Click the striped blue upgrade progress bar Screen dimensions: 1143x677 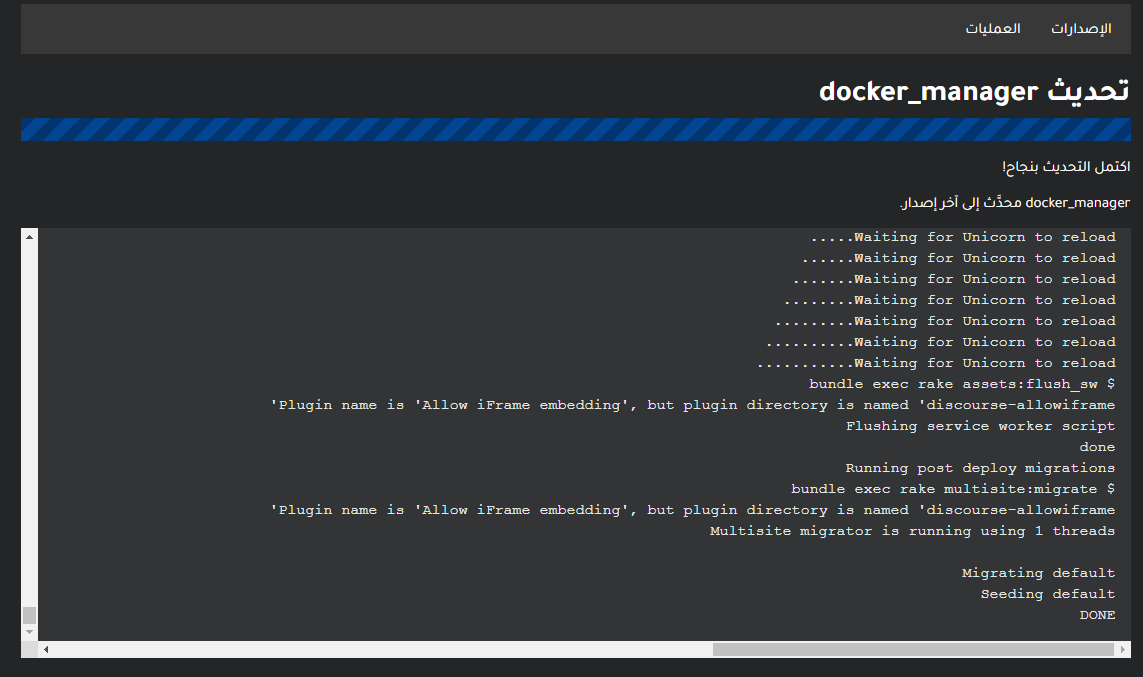576,130
